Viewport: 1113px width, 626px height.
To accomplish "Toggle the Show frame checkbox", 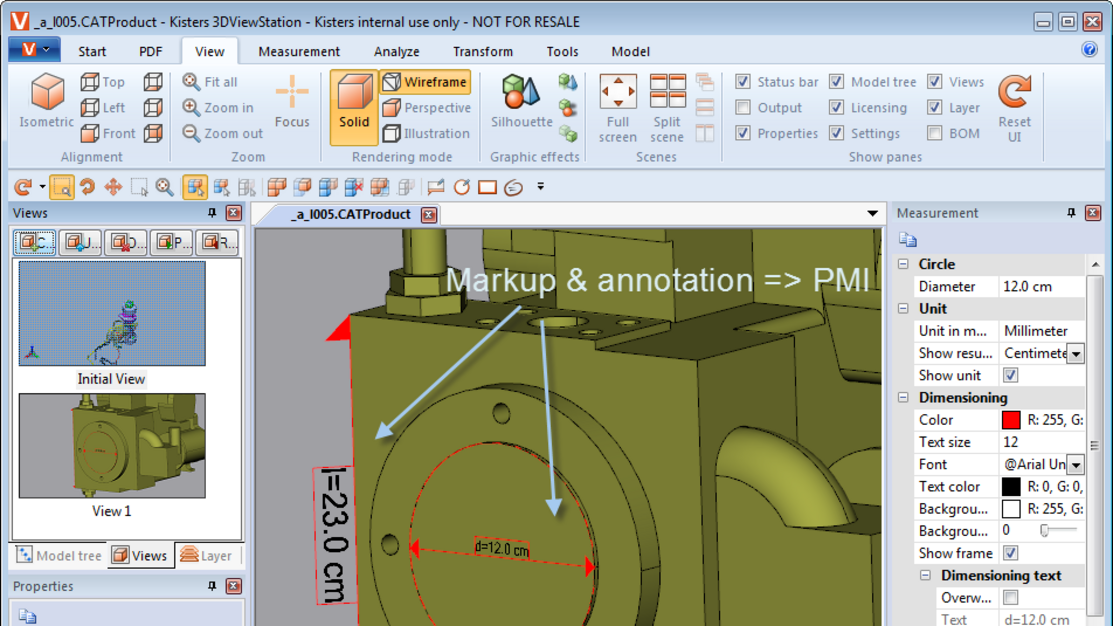I will [x=1011, y=553].
